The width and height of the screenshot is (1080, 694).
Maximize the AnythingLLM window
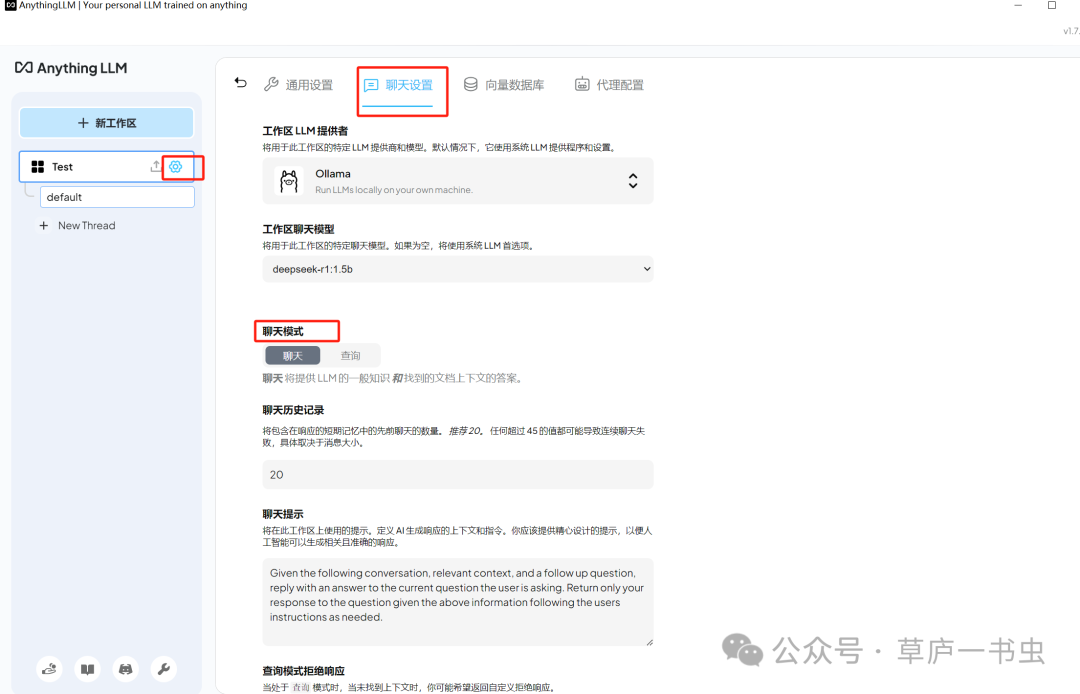[1052, 6]
